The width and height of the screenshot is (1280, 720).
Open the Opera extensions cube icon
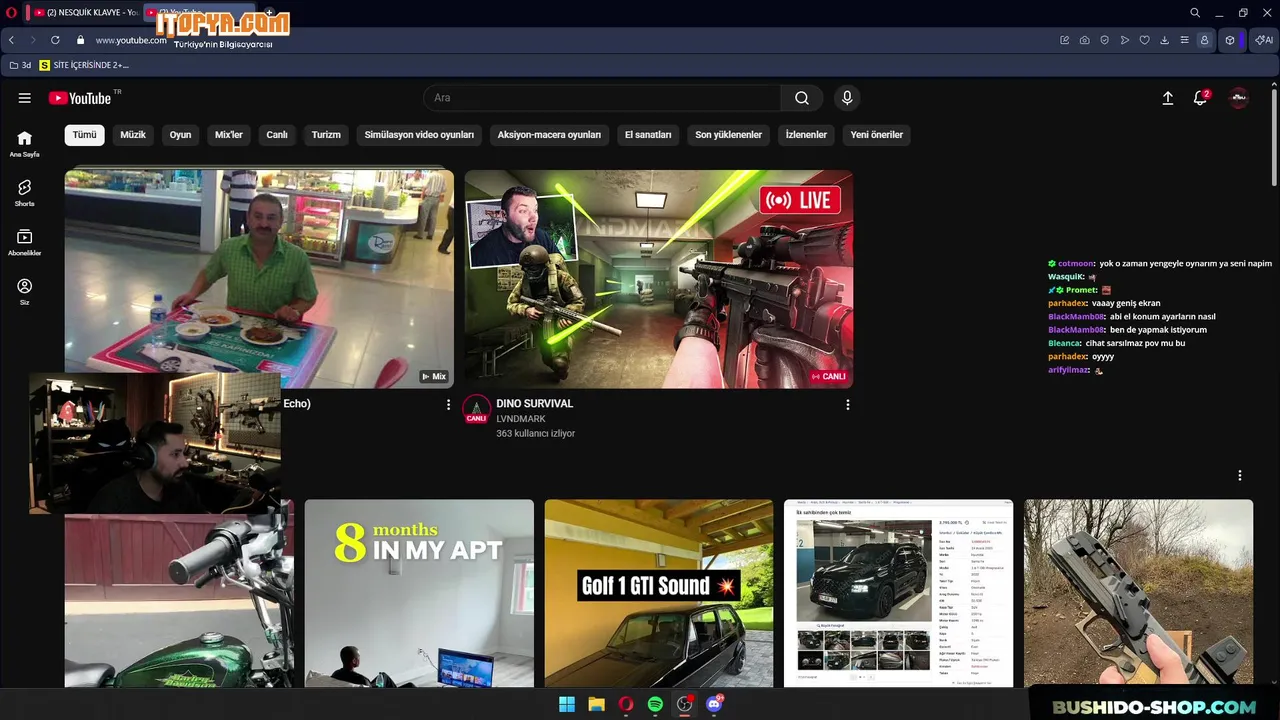(1230, 40)
